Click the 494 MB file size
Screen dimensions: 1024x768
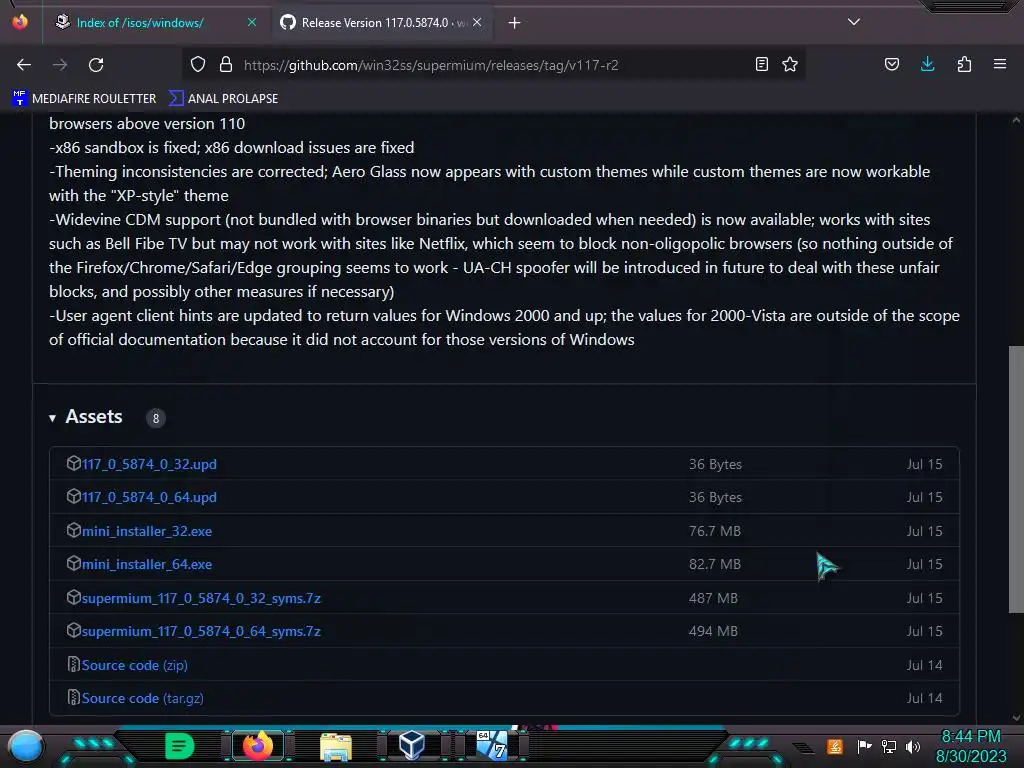coord(713,632)
